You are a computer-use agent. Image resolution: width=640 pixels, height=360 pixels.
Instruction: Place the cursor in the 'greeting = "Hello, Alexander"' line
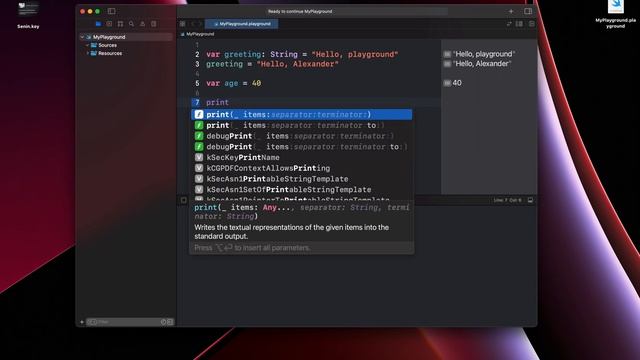272,64
